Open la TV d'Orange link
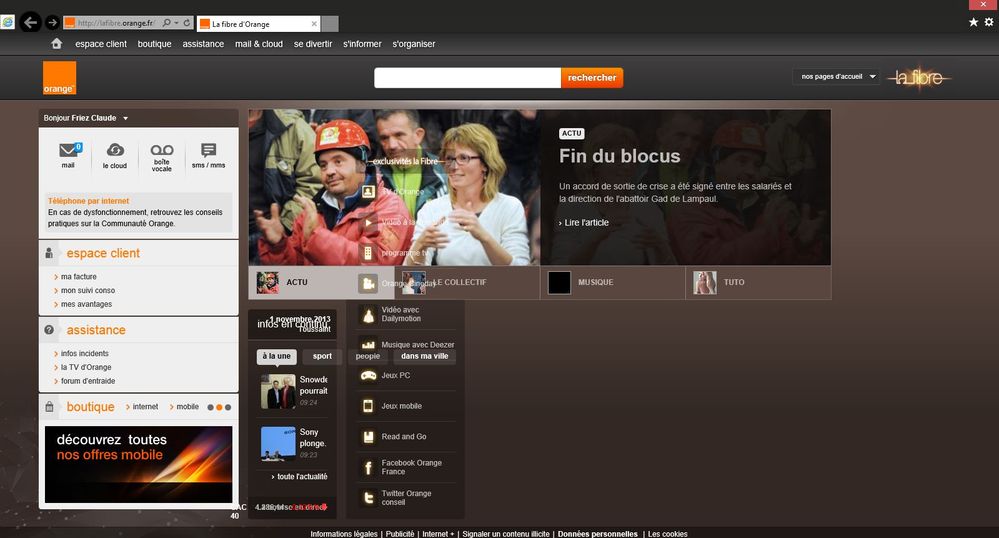Screen dimensions: 999x538 86,367
